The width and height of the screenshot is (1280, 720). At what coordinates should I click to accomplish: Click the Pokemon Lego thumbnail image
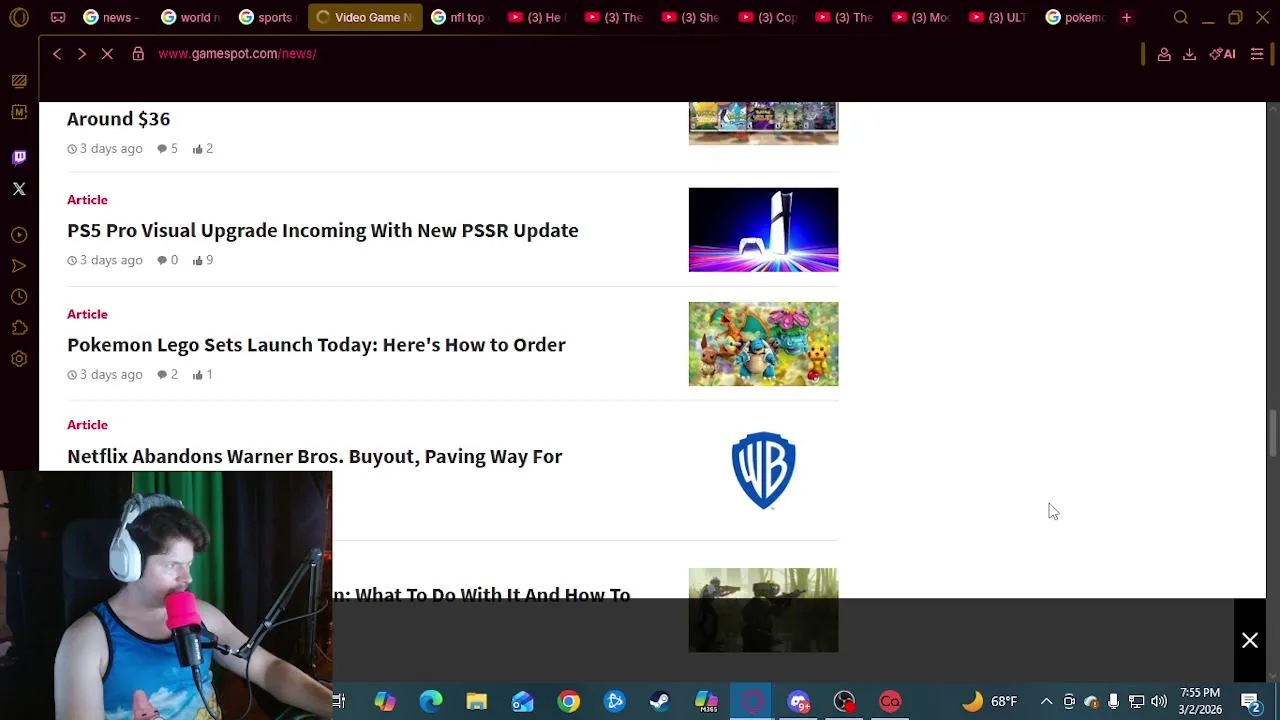tap(763, 344)
